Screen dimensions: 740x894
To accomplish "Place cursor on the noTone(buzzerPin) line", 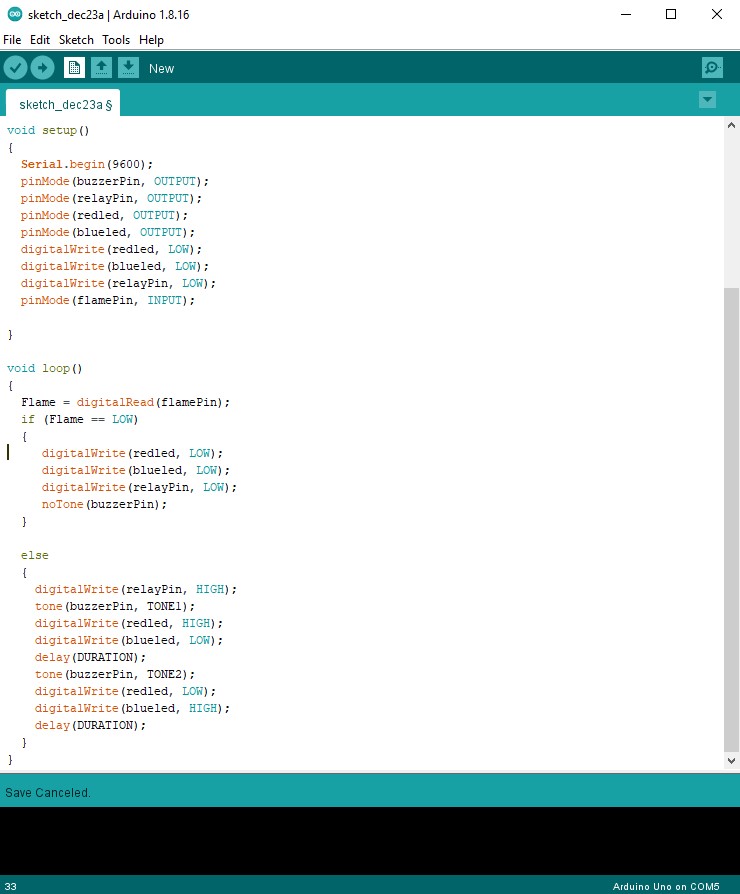I will point(104,504).
